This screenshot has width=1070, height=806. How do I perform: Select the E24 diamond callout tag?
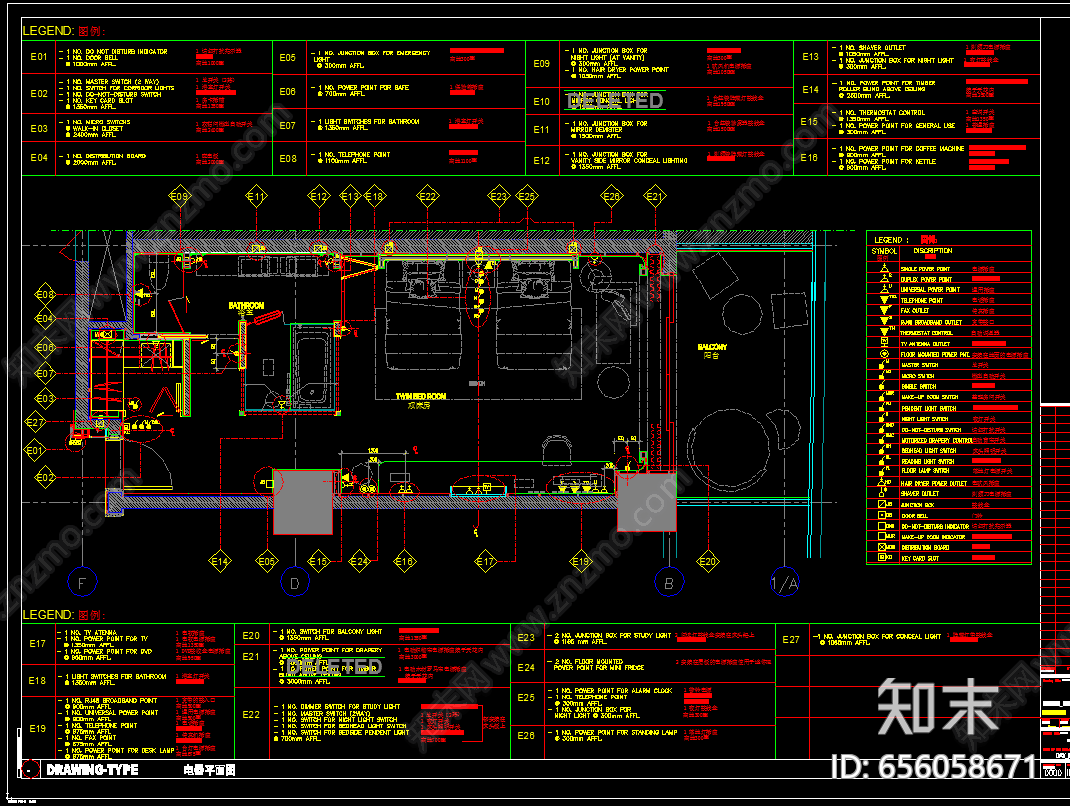click(x=359, y=562)
